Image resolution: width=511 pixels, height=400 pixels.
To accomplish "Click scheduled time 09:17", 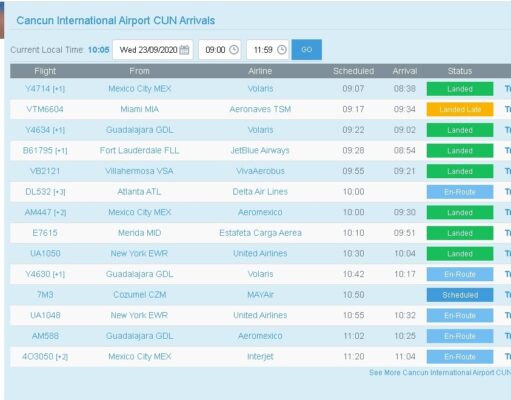I will (x=353, y=109).
